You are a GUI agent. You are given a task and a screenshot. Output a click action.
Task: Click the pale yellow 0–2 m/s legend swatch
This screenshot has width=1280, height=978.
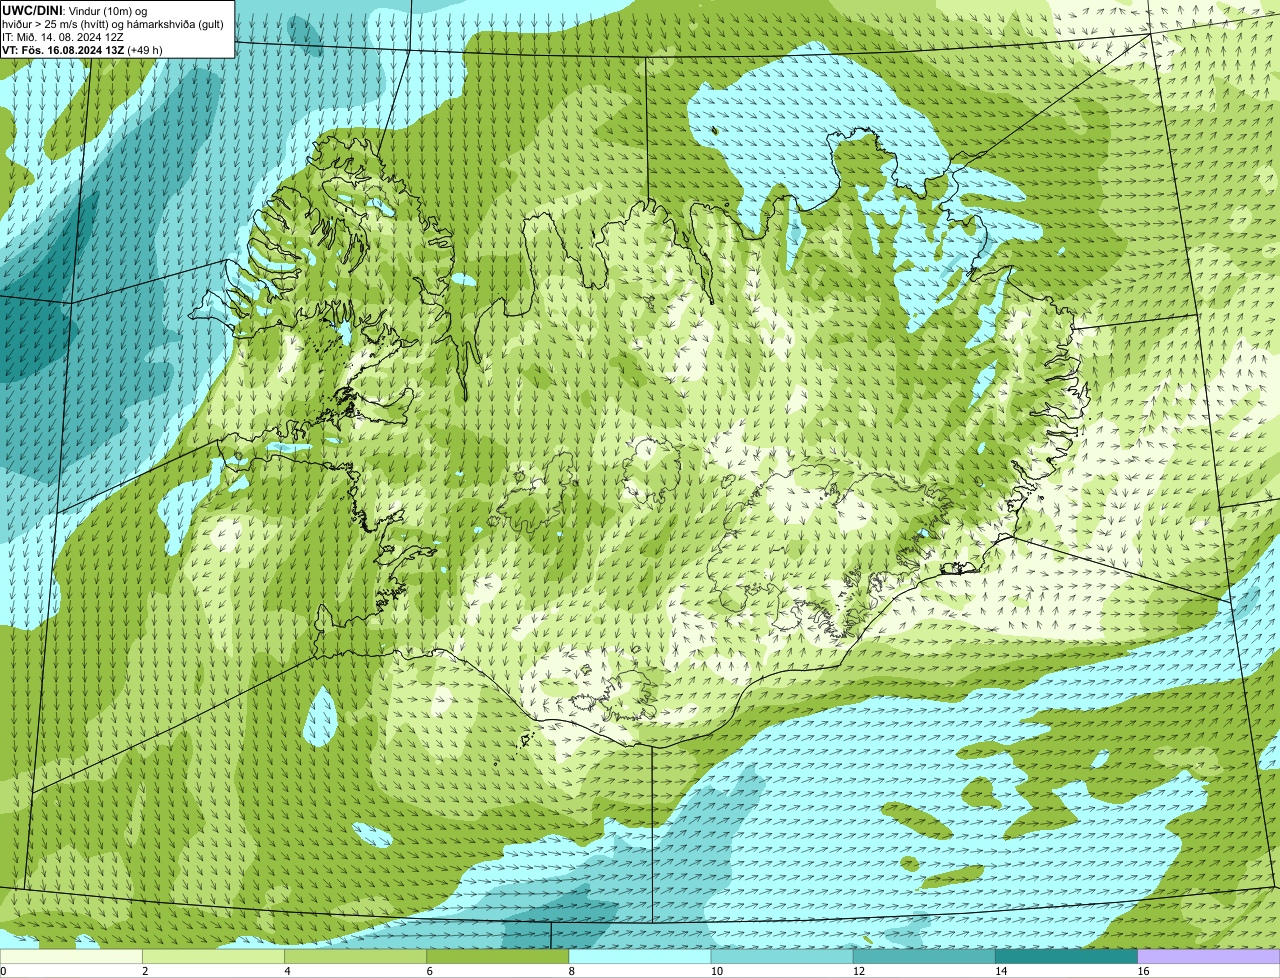coord(71,957)
